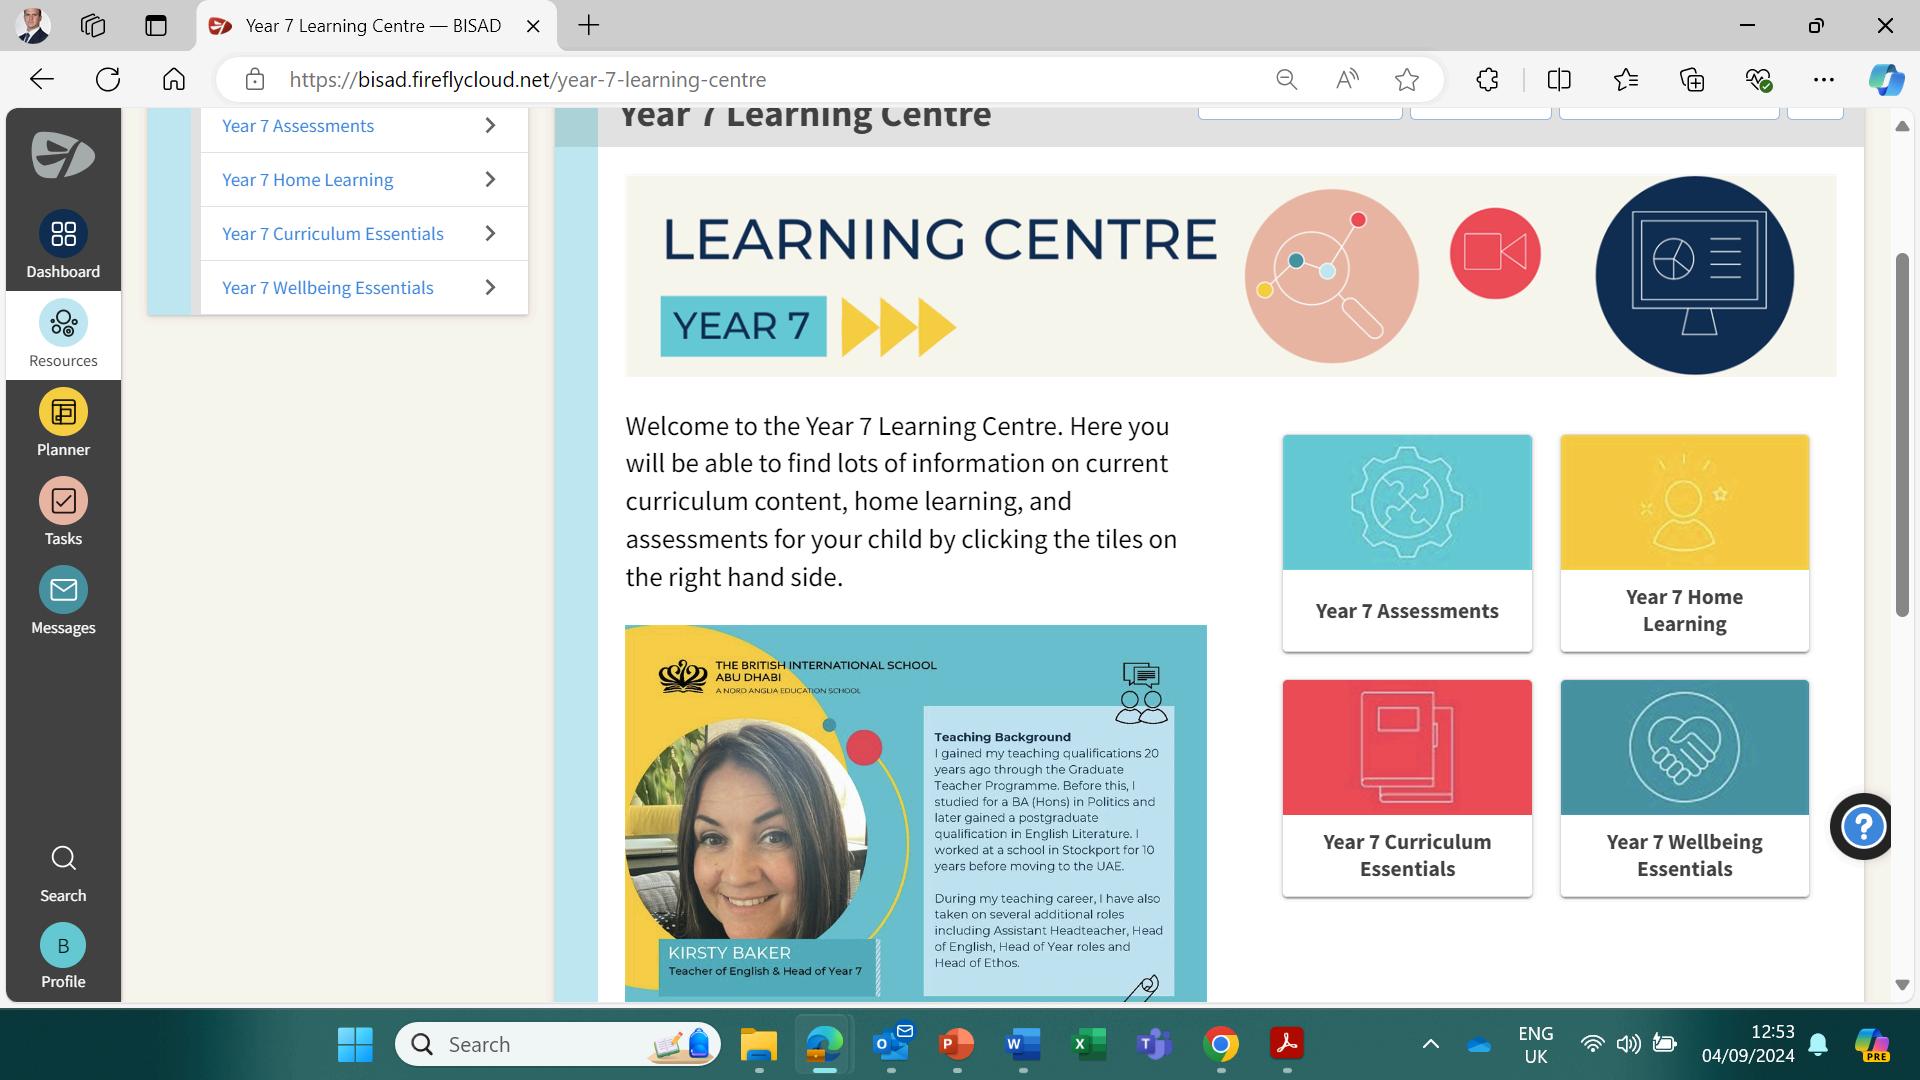Add this page to favorites star
The height and width of the screenshot is (1080, 1920).
pos(1407,80)
